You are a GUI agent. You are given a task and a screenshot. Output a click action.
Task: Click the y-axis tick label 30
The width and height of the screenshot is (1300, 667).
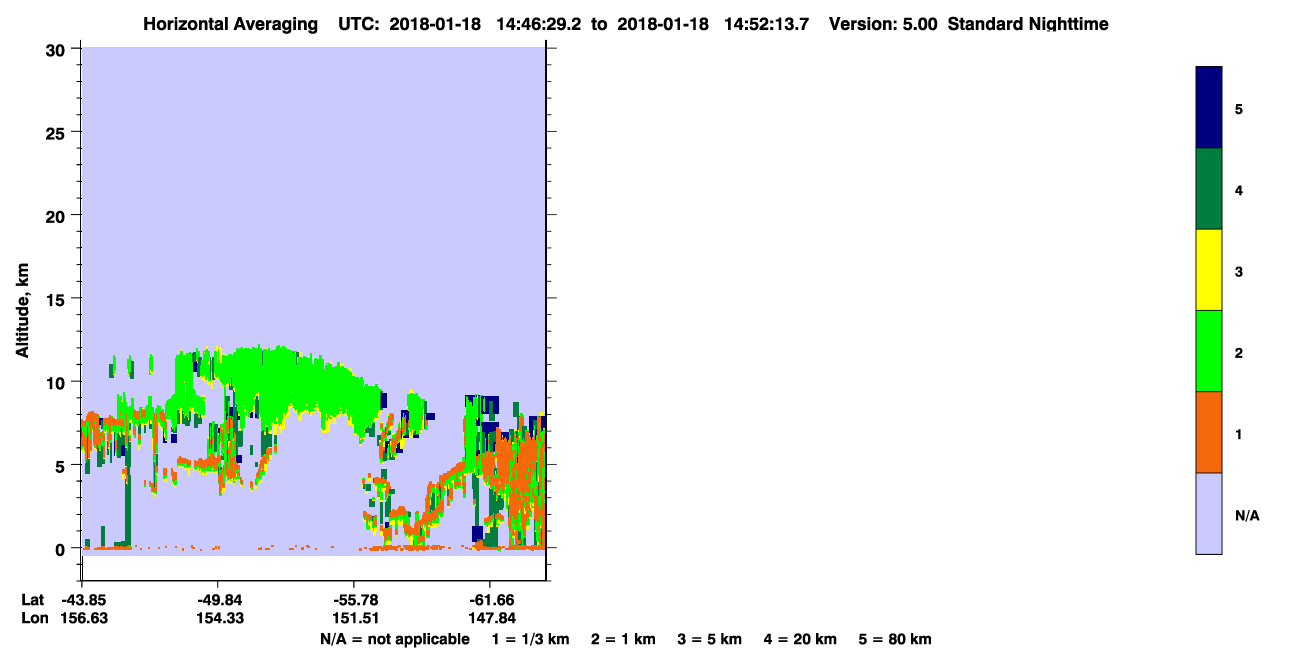pos(57,49)
